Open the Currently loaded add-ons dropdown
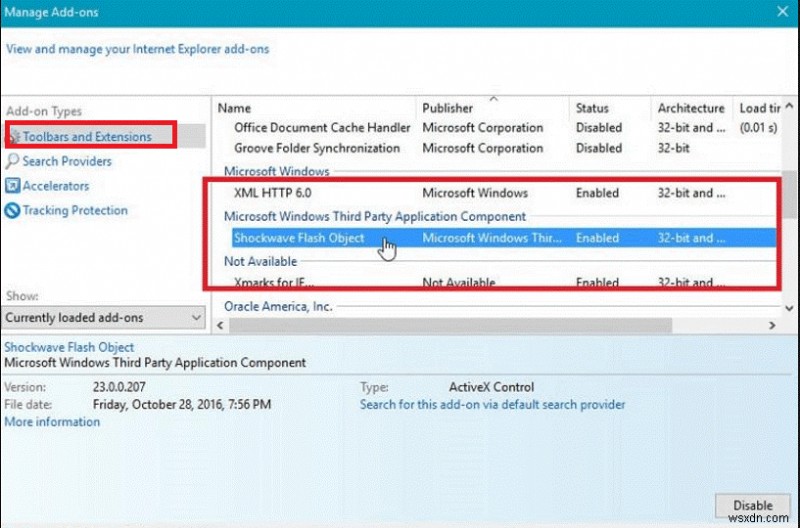Viewport: 800px width, 528px height. pos(103,317)
